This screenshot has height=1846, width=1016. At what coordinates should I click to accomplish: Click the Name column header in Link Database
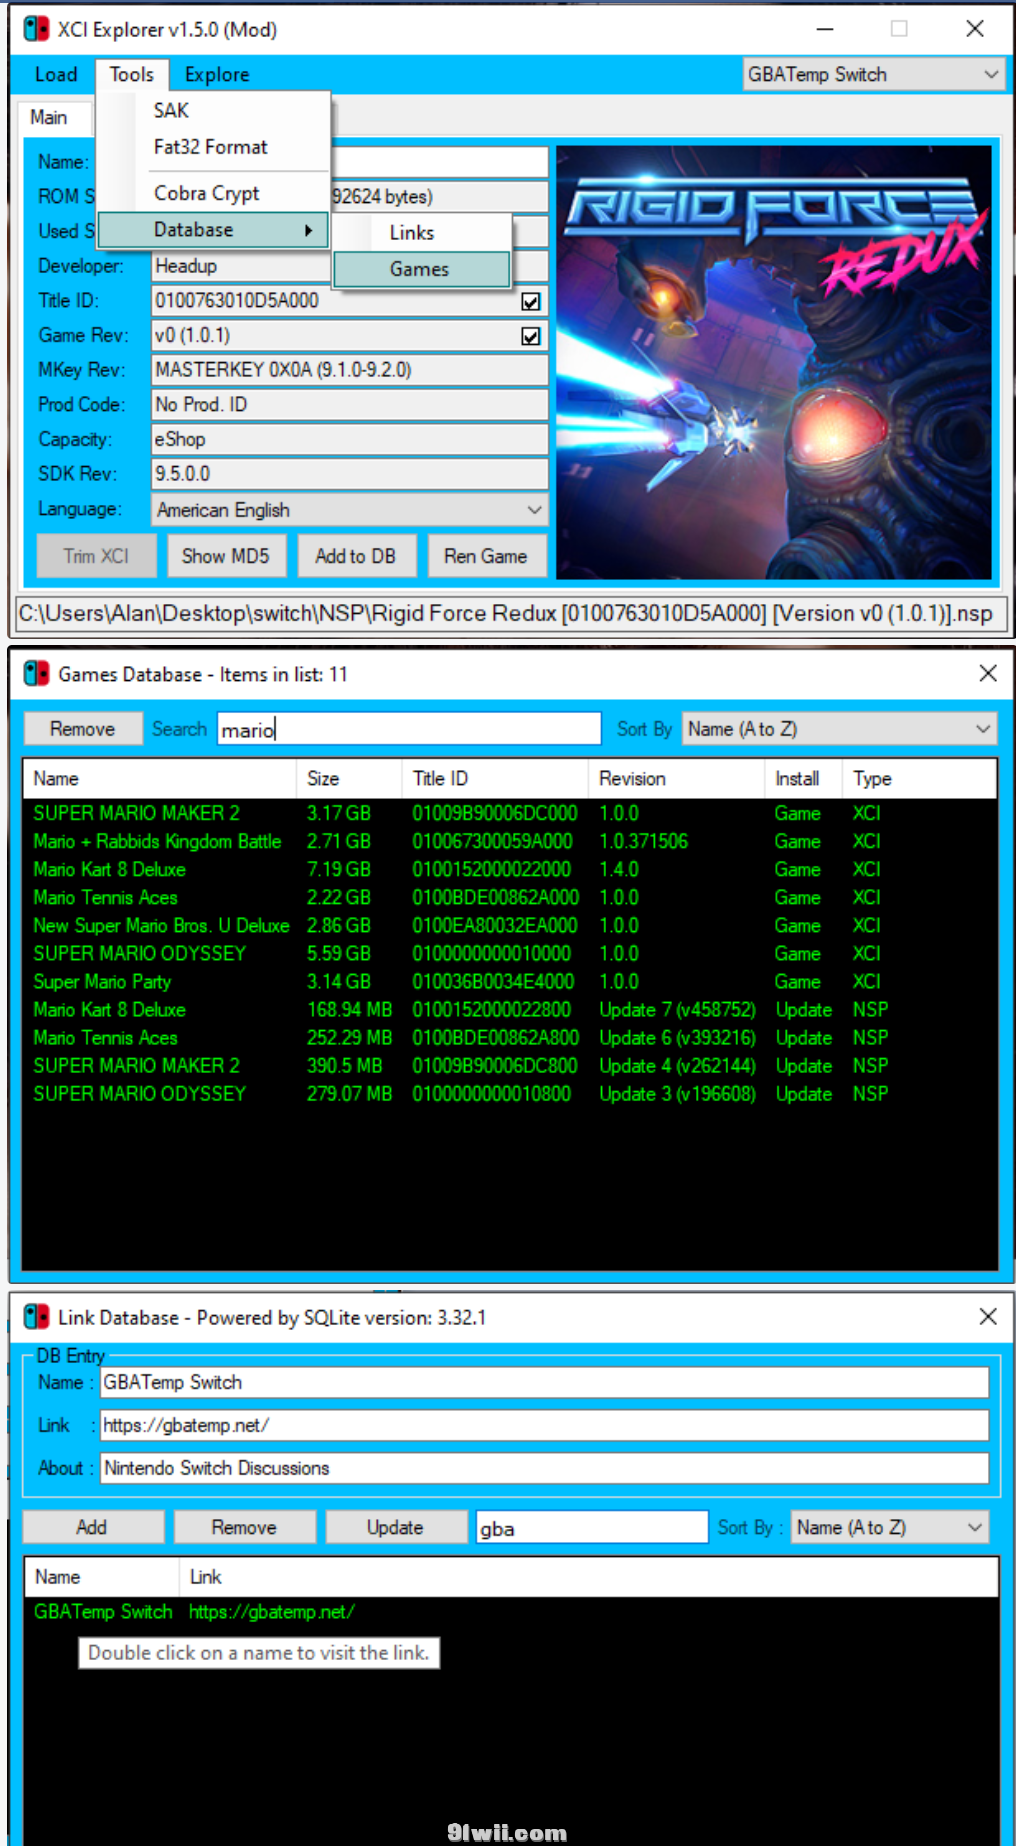click(102, 1576)
